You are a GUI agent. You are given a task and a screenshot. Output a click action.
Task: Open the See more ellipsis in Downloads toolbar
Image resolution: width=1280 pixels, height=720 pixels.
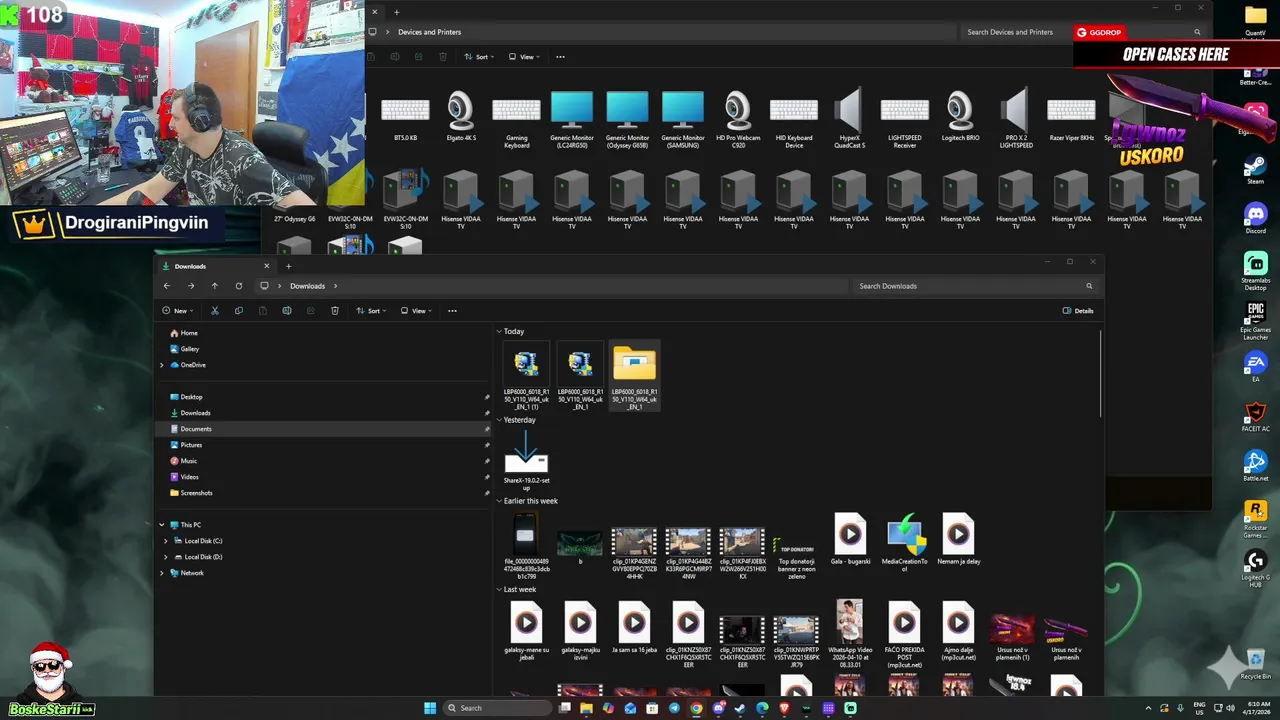click(x=452, y=311)
